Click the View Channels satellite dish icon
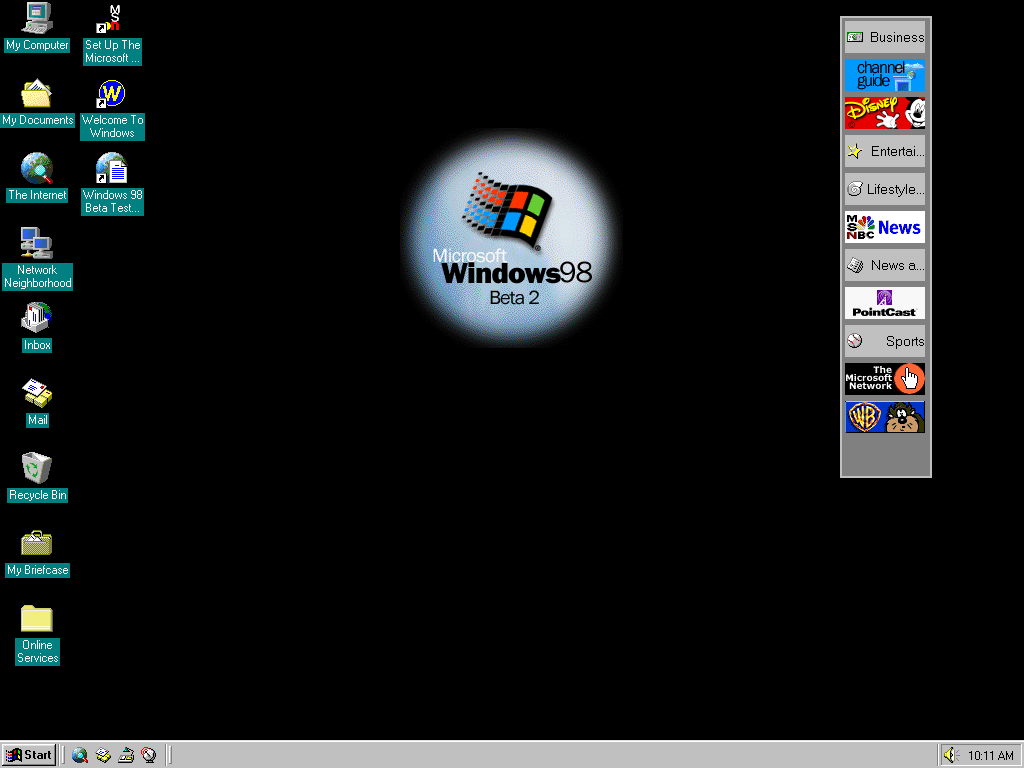1024x768 pixels. pos(149,755)
